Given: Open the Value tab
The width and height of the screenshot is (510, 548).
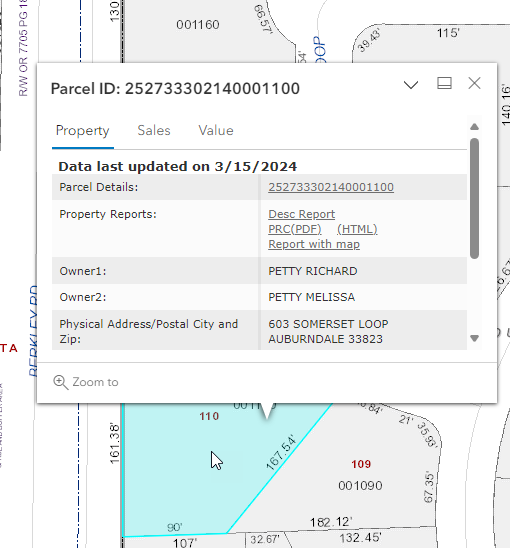Looking at the screenshot, I should pos(216,130).
